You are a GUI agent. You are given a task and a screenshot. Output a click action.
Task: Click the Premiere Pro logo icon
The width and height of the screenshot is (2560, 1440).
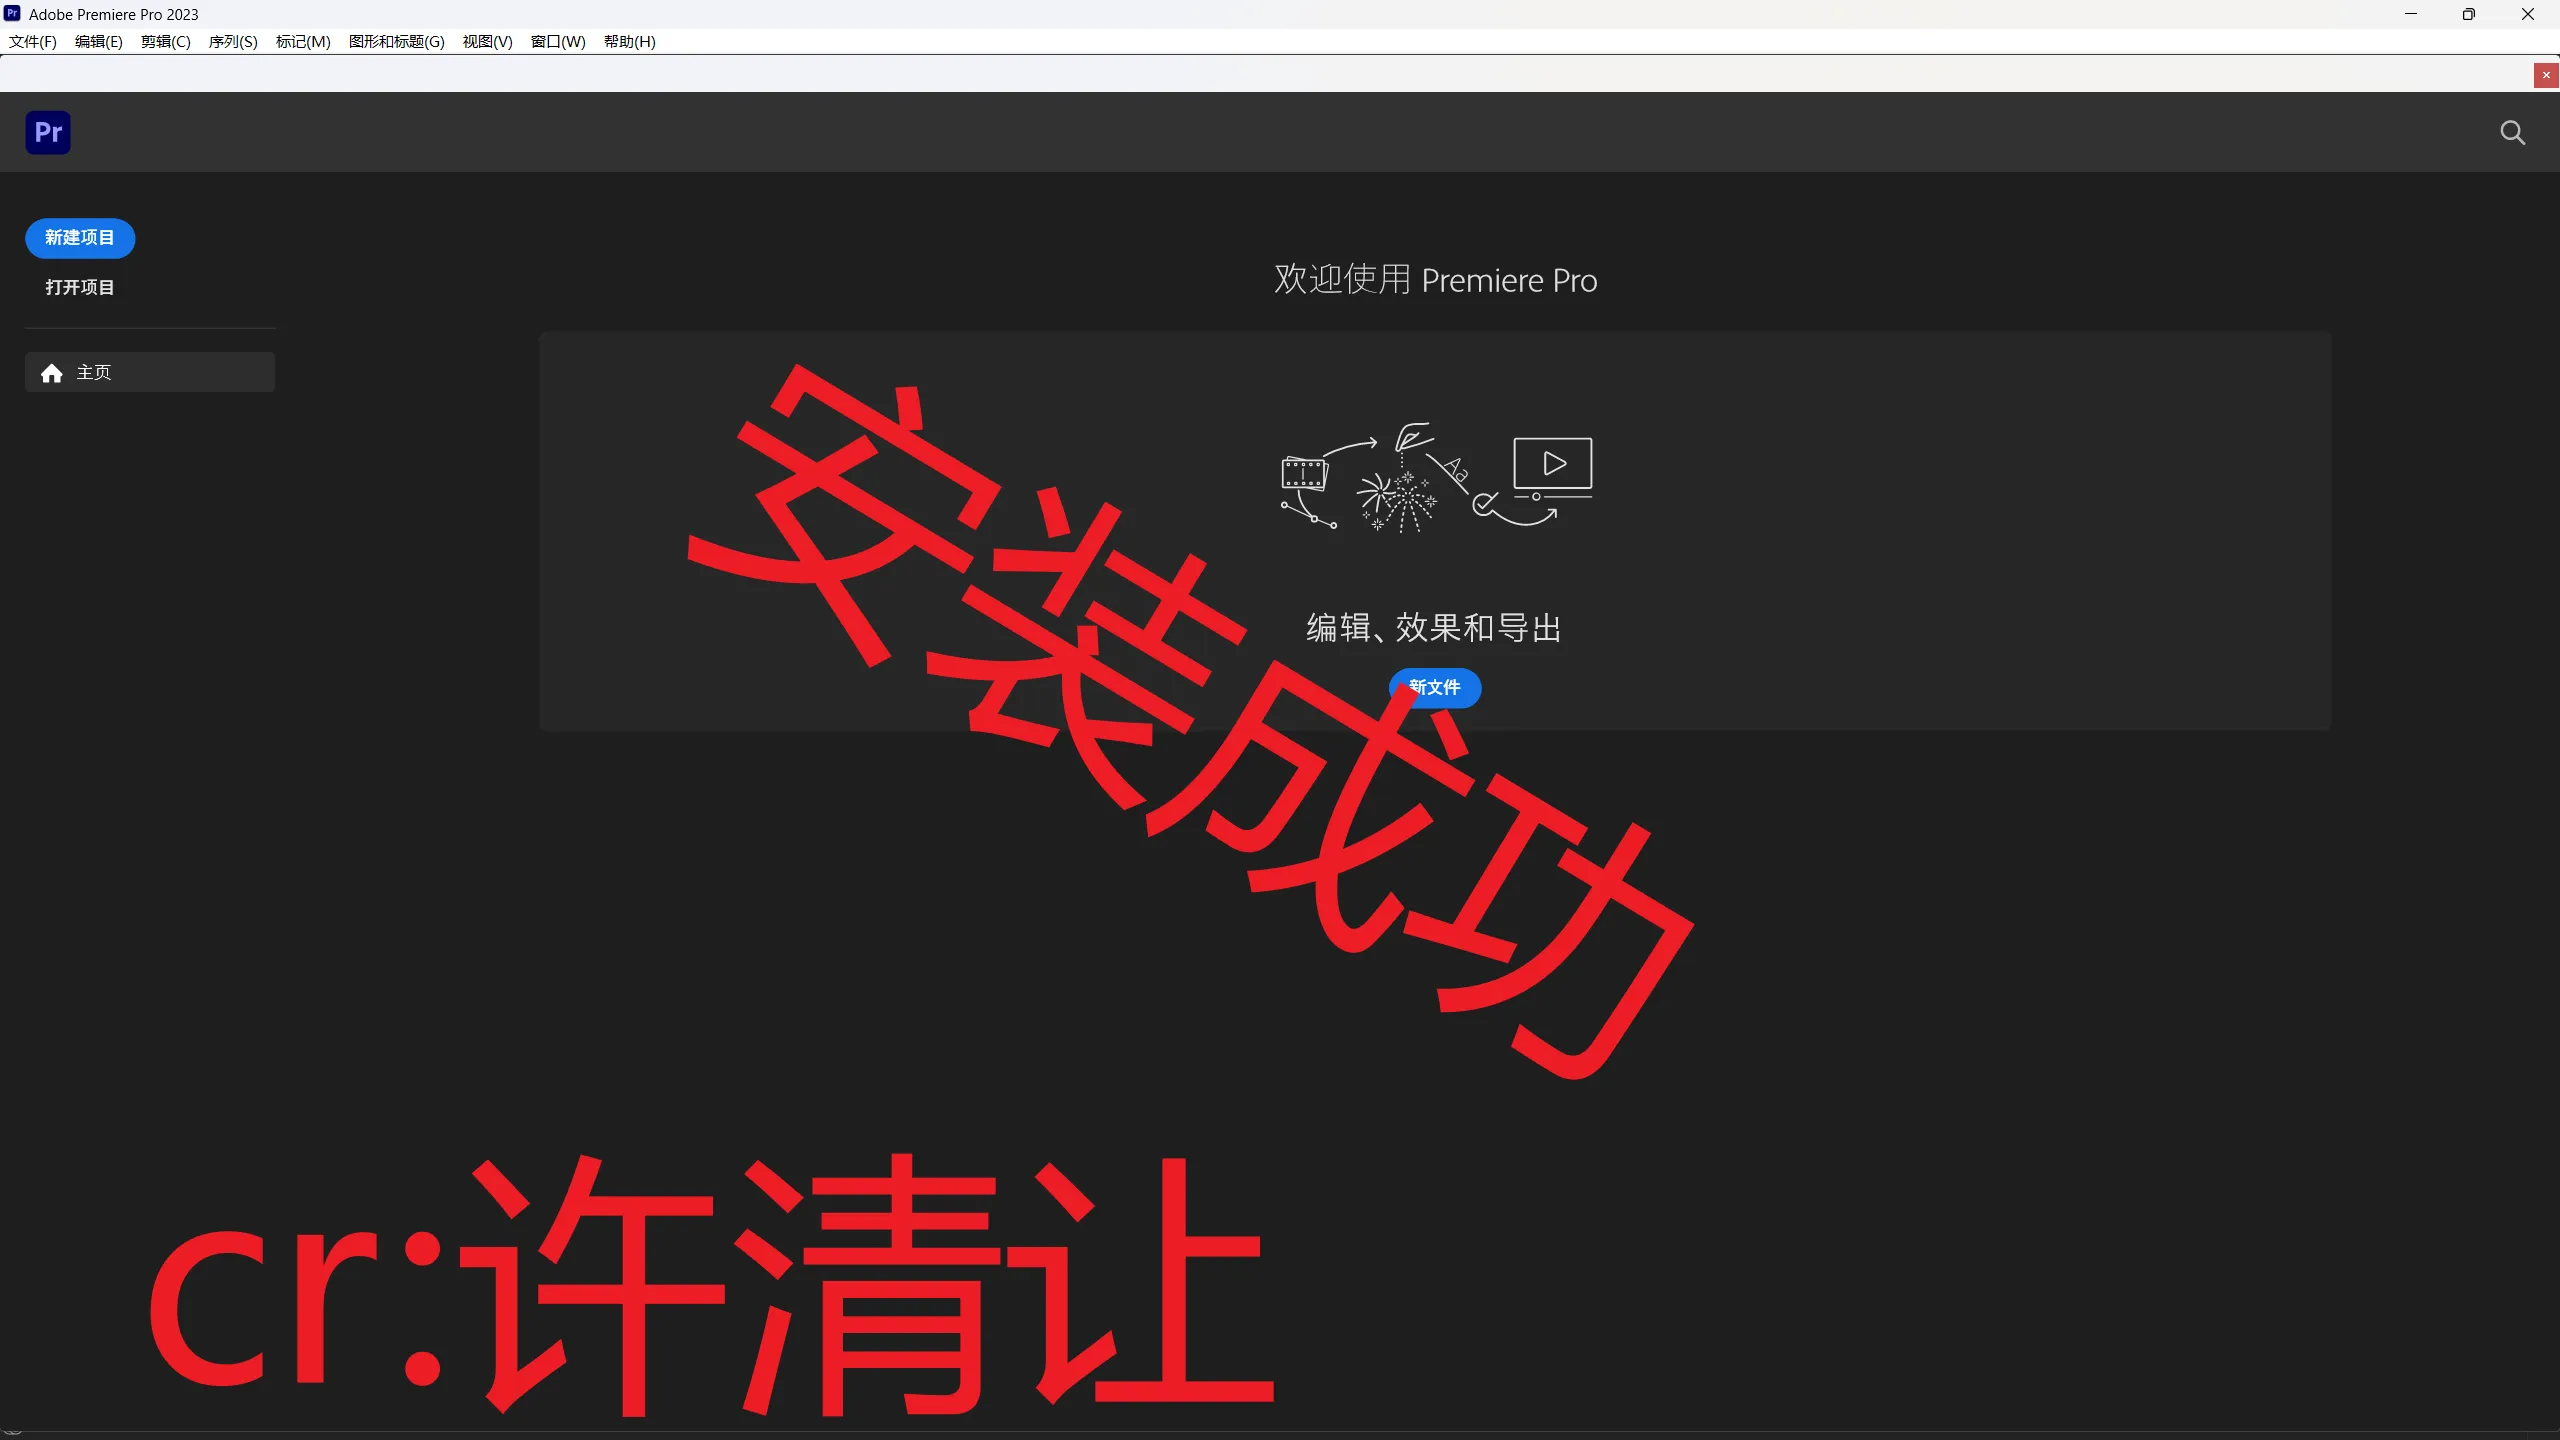tap(48, 132)
